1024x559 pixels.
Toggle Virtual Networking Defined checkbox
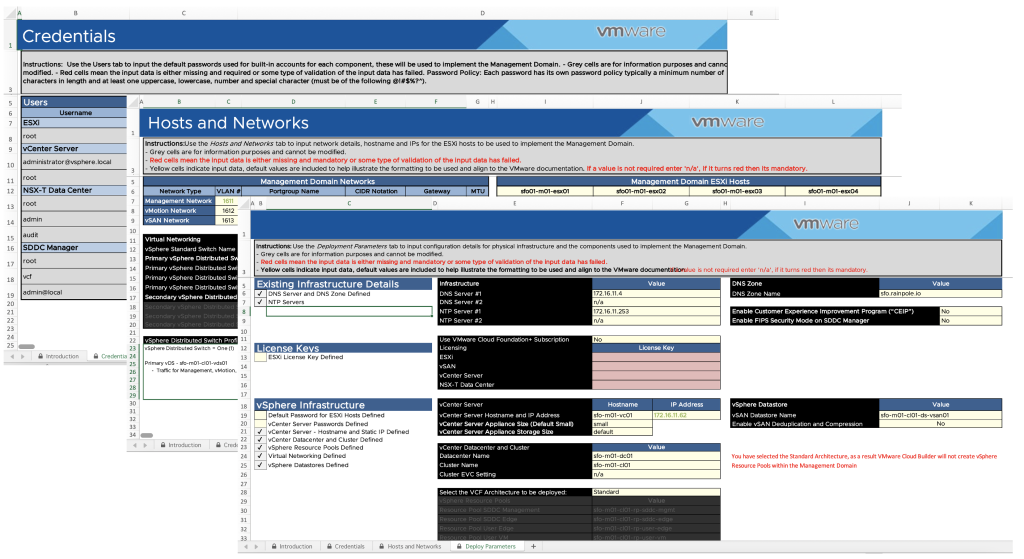pos(260,456)
